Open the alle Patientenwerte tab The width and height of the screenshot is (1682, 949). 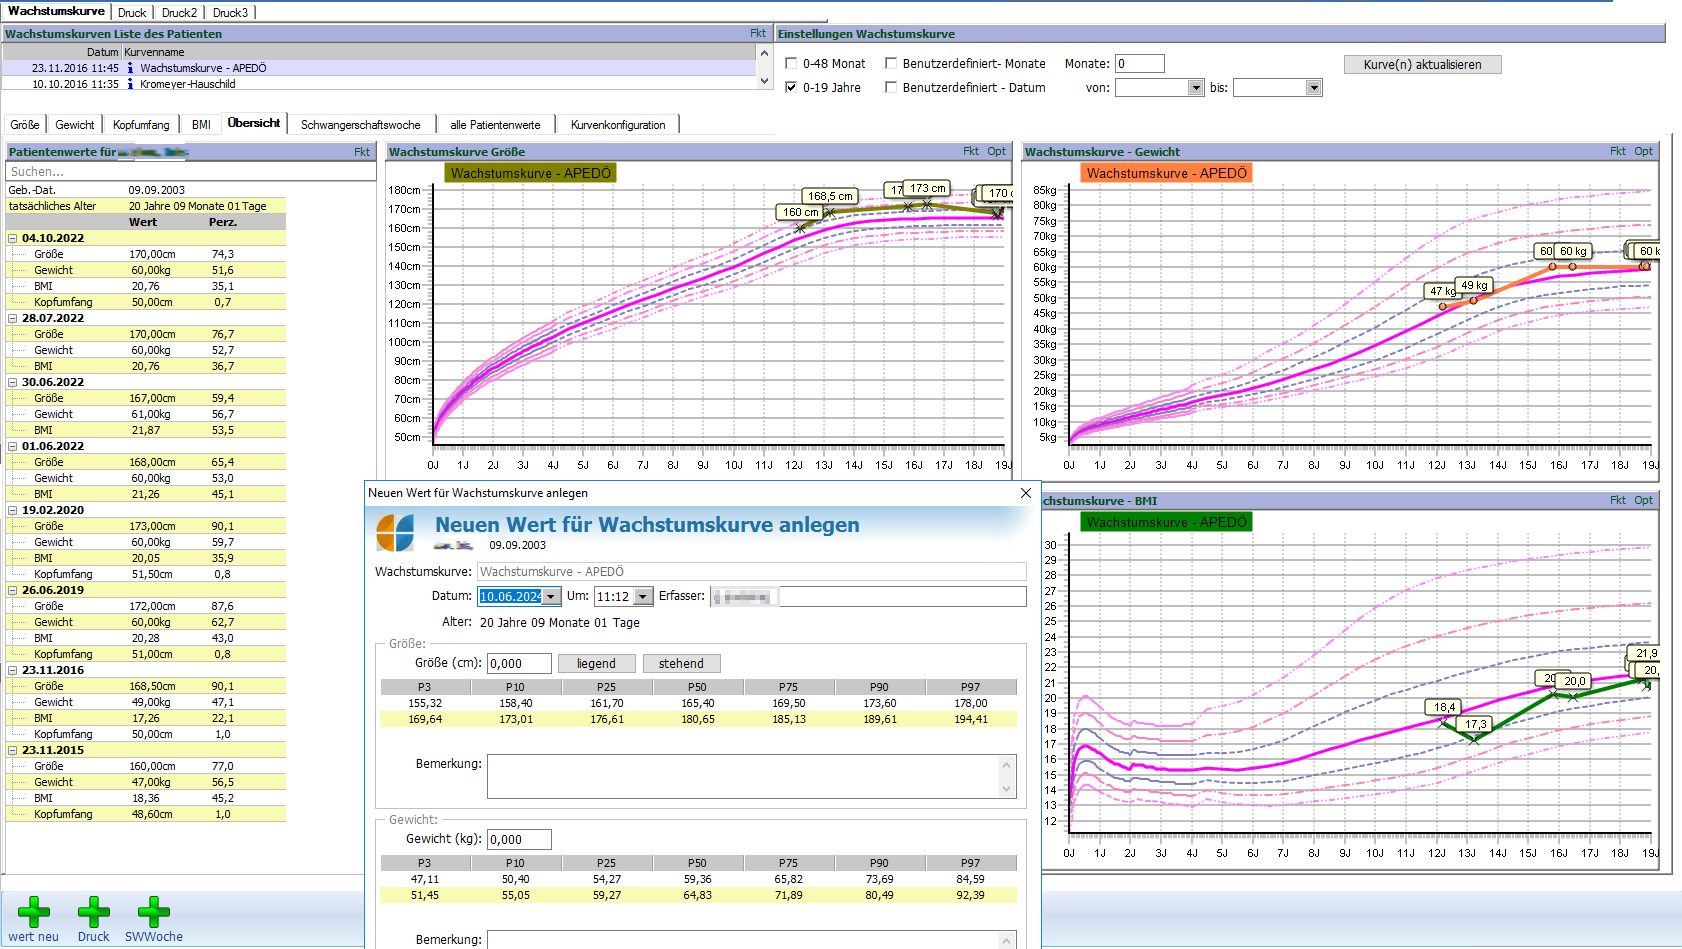point(495,125)
